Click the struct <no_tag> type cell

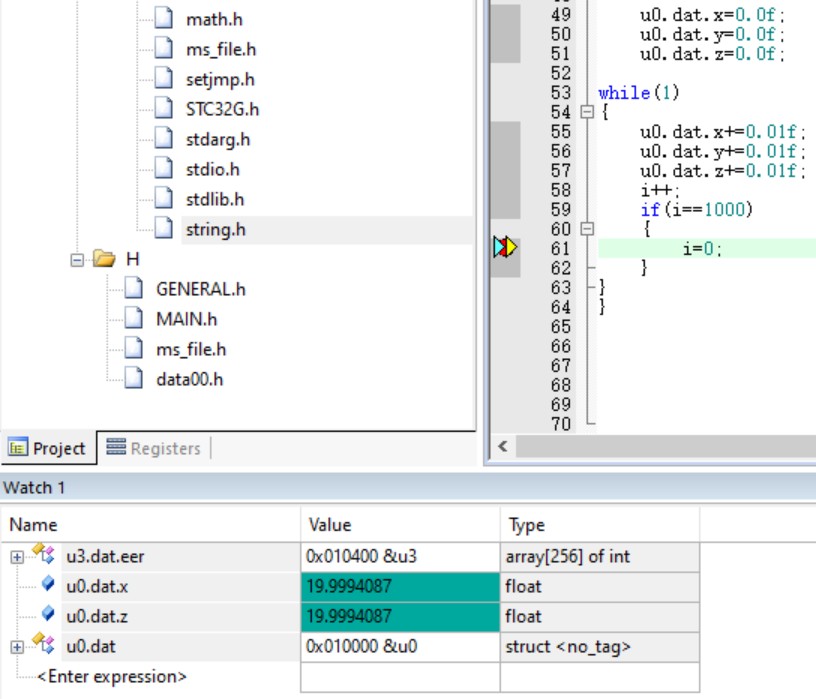pos(600,646)
